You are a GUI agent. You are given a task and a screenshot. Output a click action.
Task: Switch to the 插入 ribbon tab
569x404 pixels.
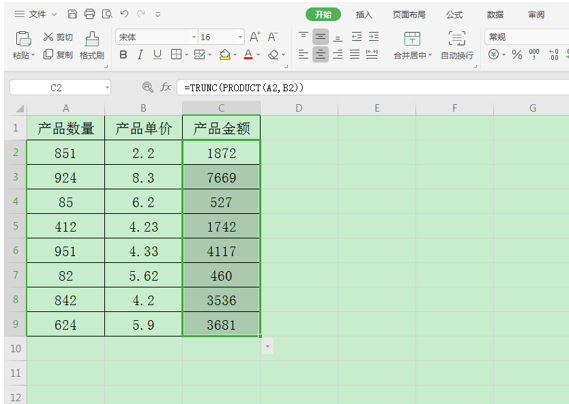(x=364, y=15)
